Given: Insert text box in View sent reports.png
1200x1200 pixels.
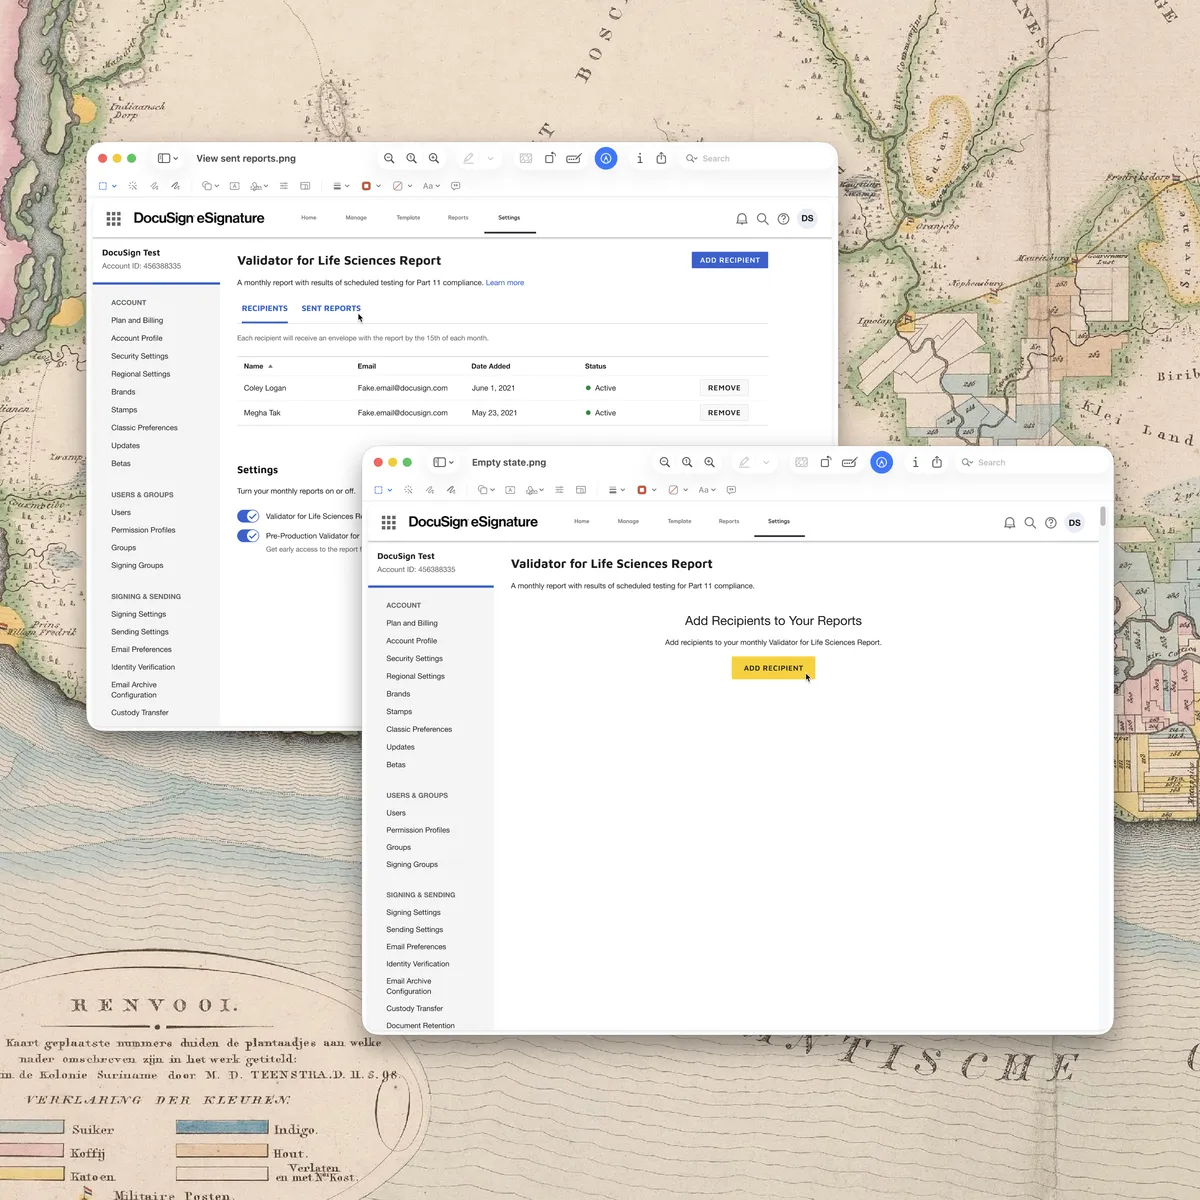Looking at the screenshot, I should [235, 186].
